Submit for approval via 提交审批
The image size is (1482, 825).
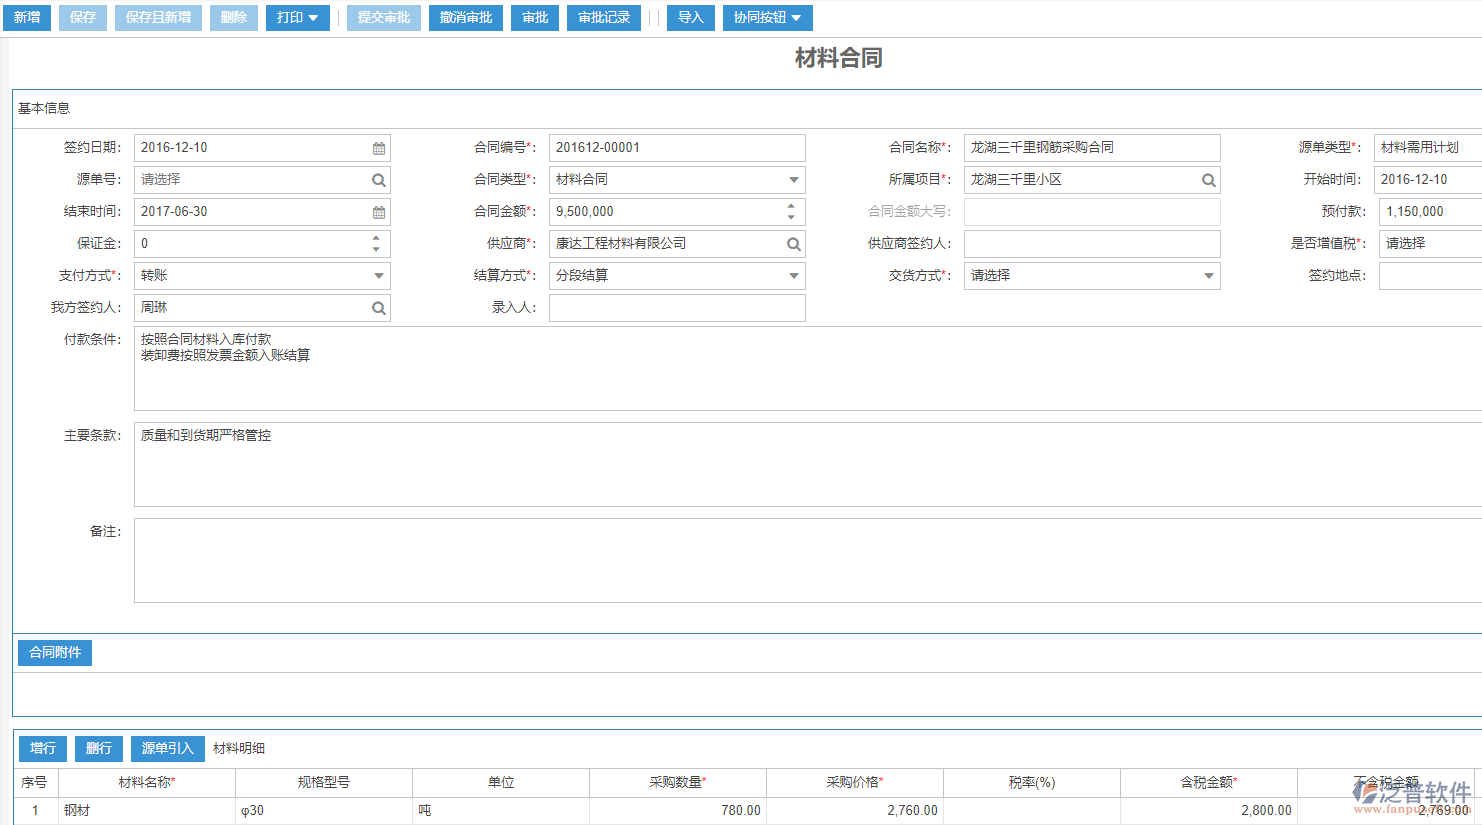[383, 17]
